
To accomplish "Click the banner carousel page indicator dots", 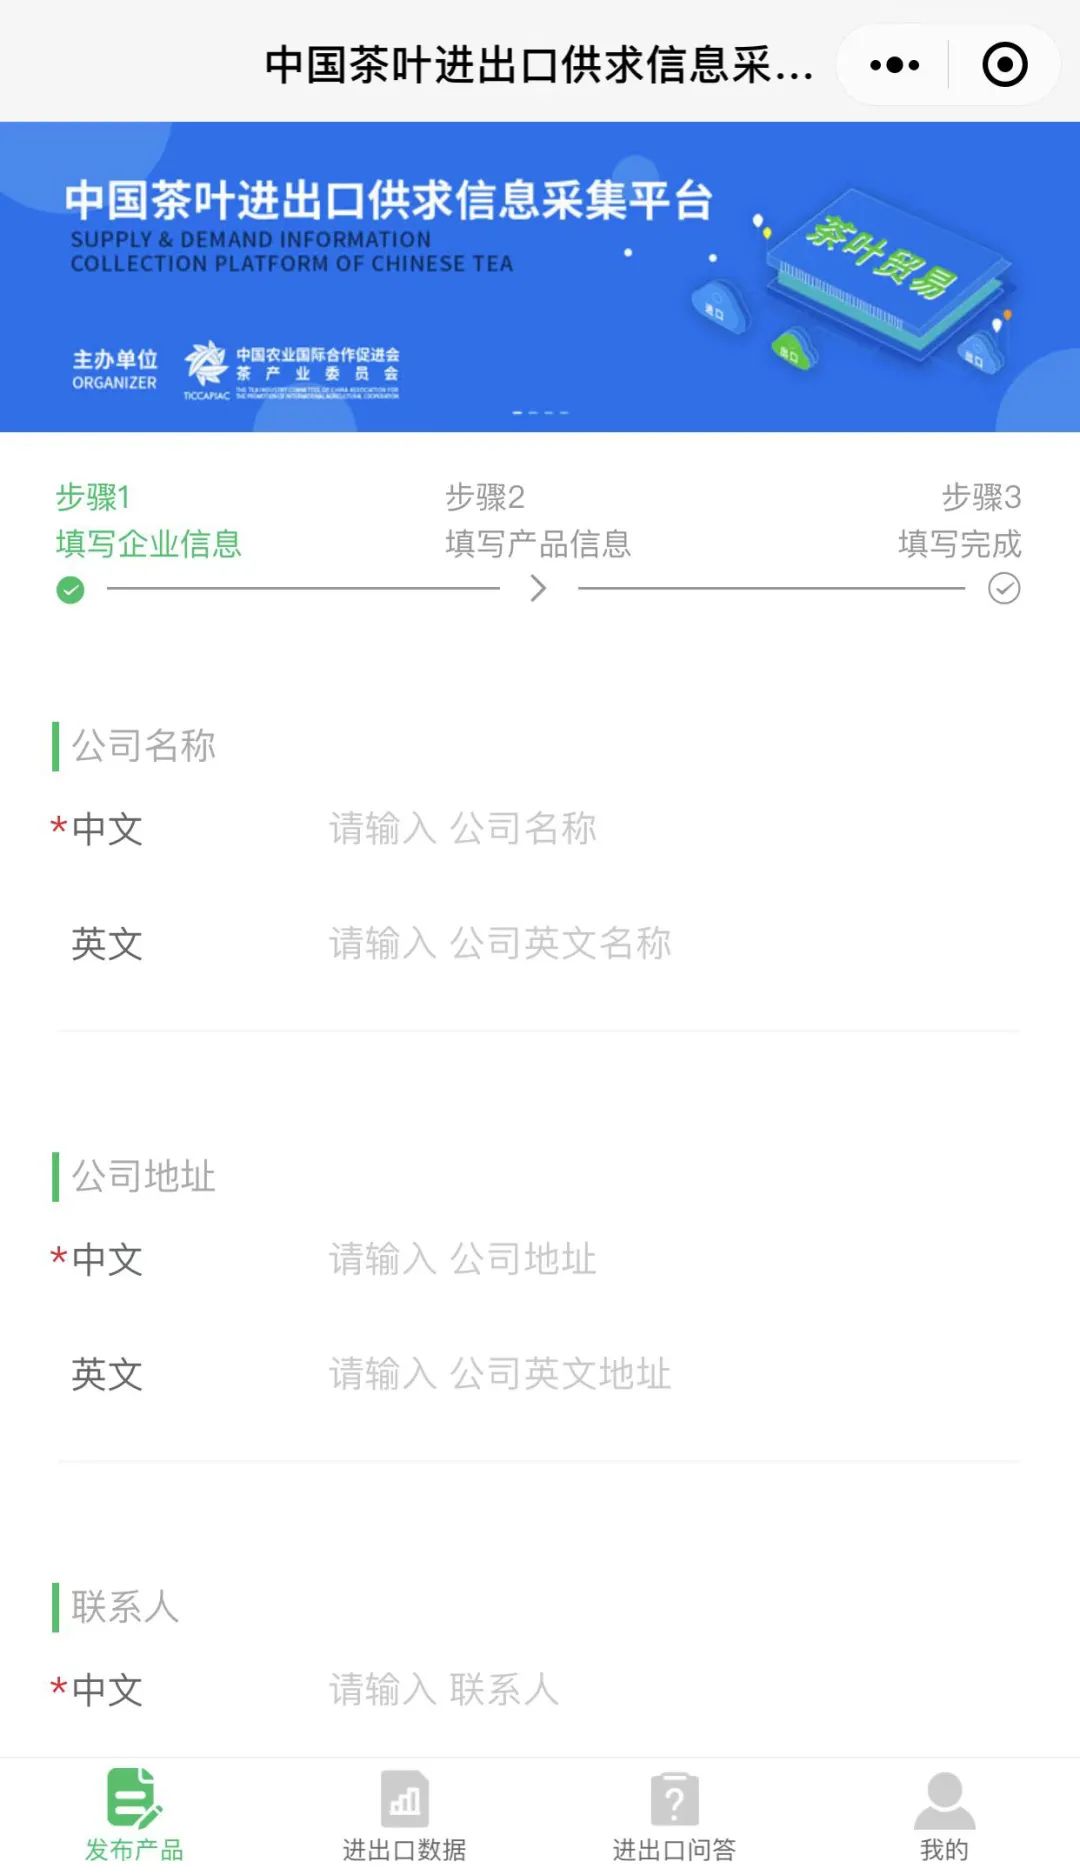I will (540, 412).
